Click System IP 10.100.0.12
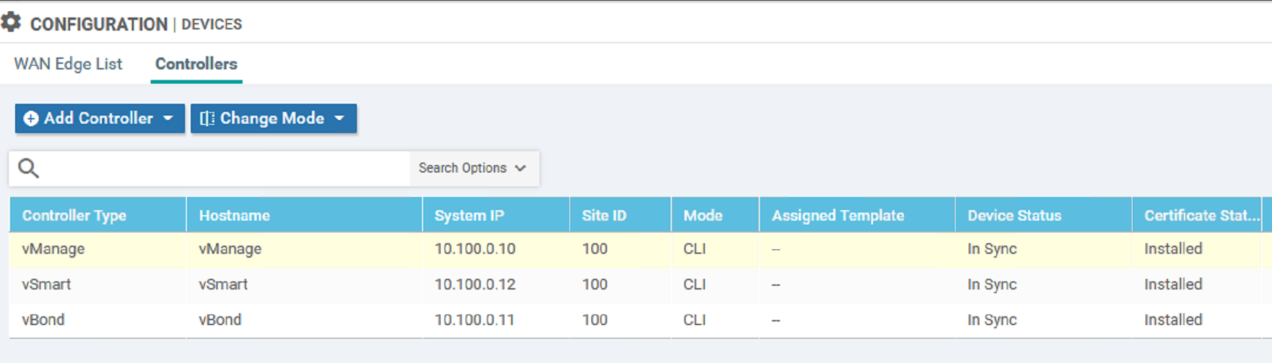The image size is (1272, 363). tap(475, 285)
